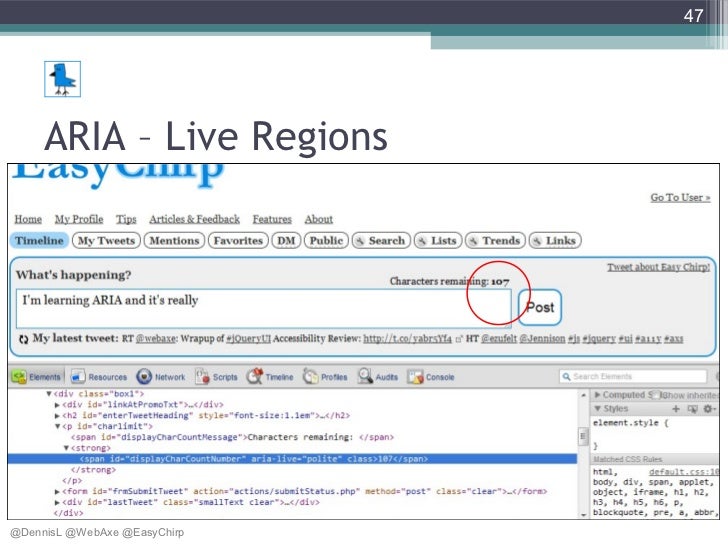Open the default.css source link

(683, 472)
